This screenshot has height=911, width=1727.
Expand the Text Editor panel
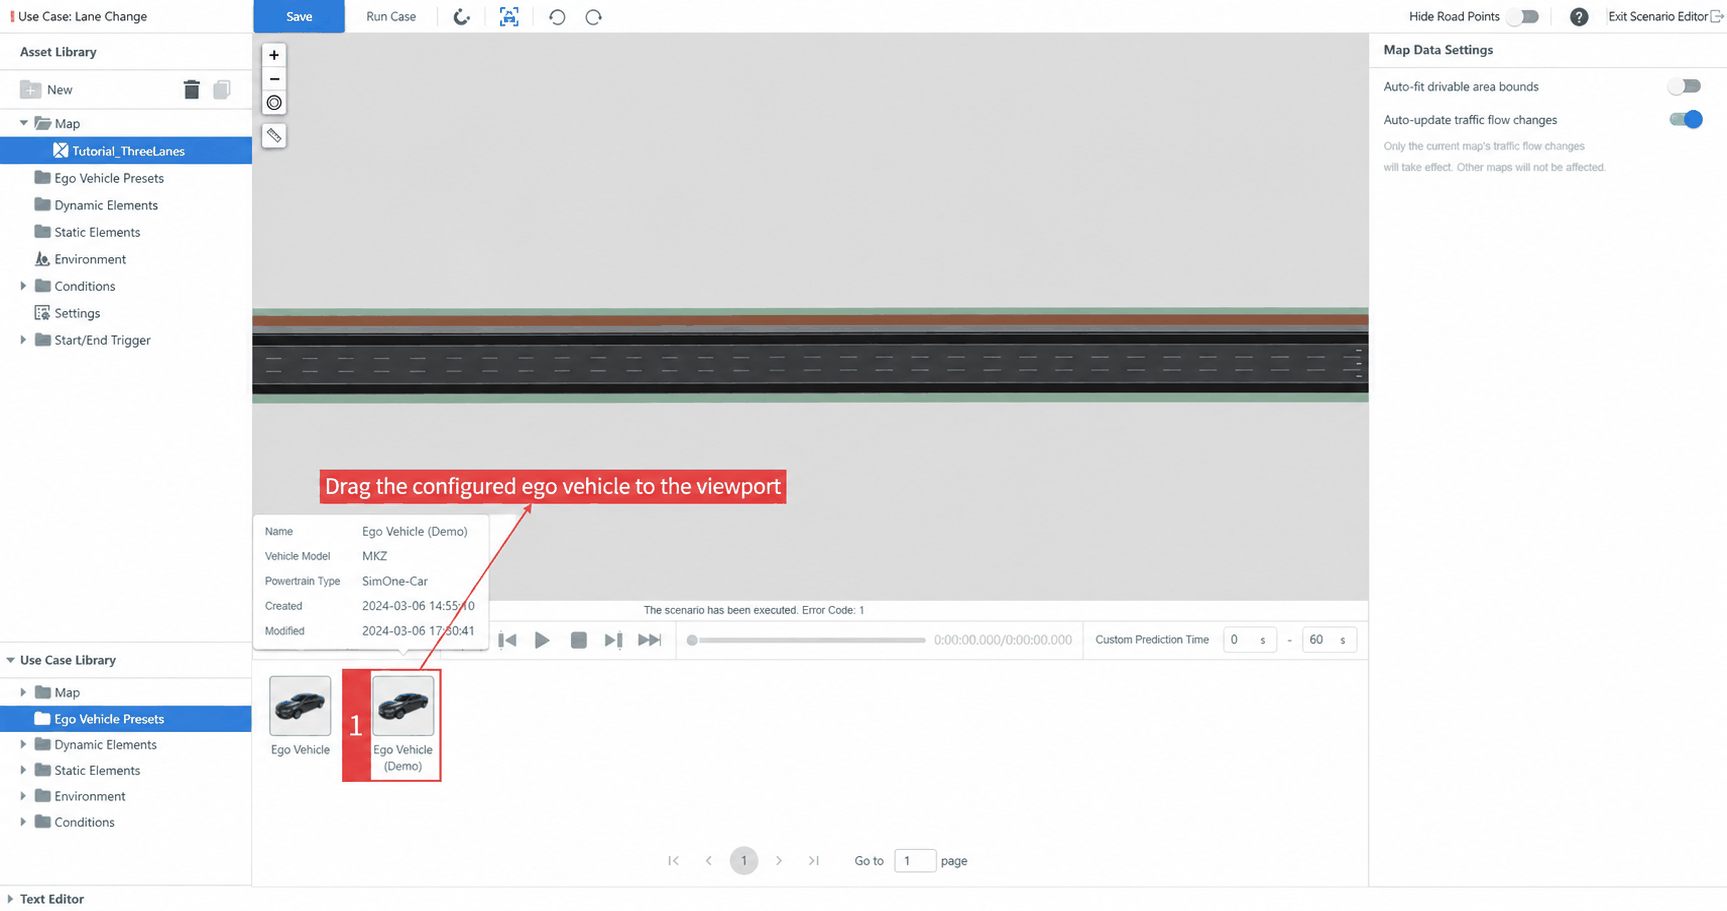[10, 899]
